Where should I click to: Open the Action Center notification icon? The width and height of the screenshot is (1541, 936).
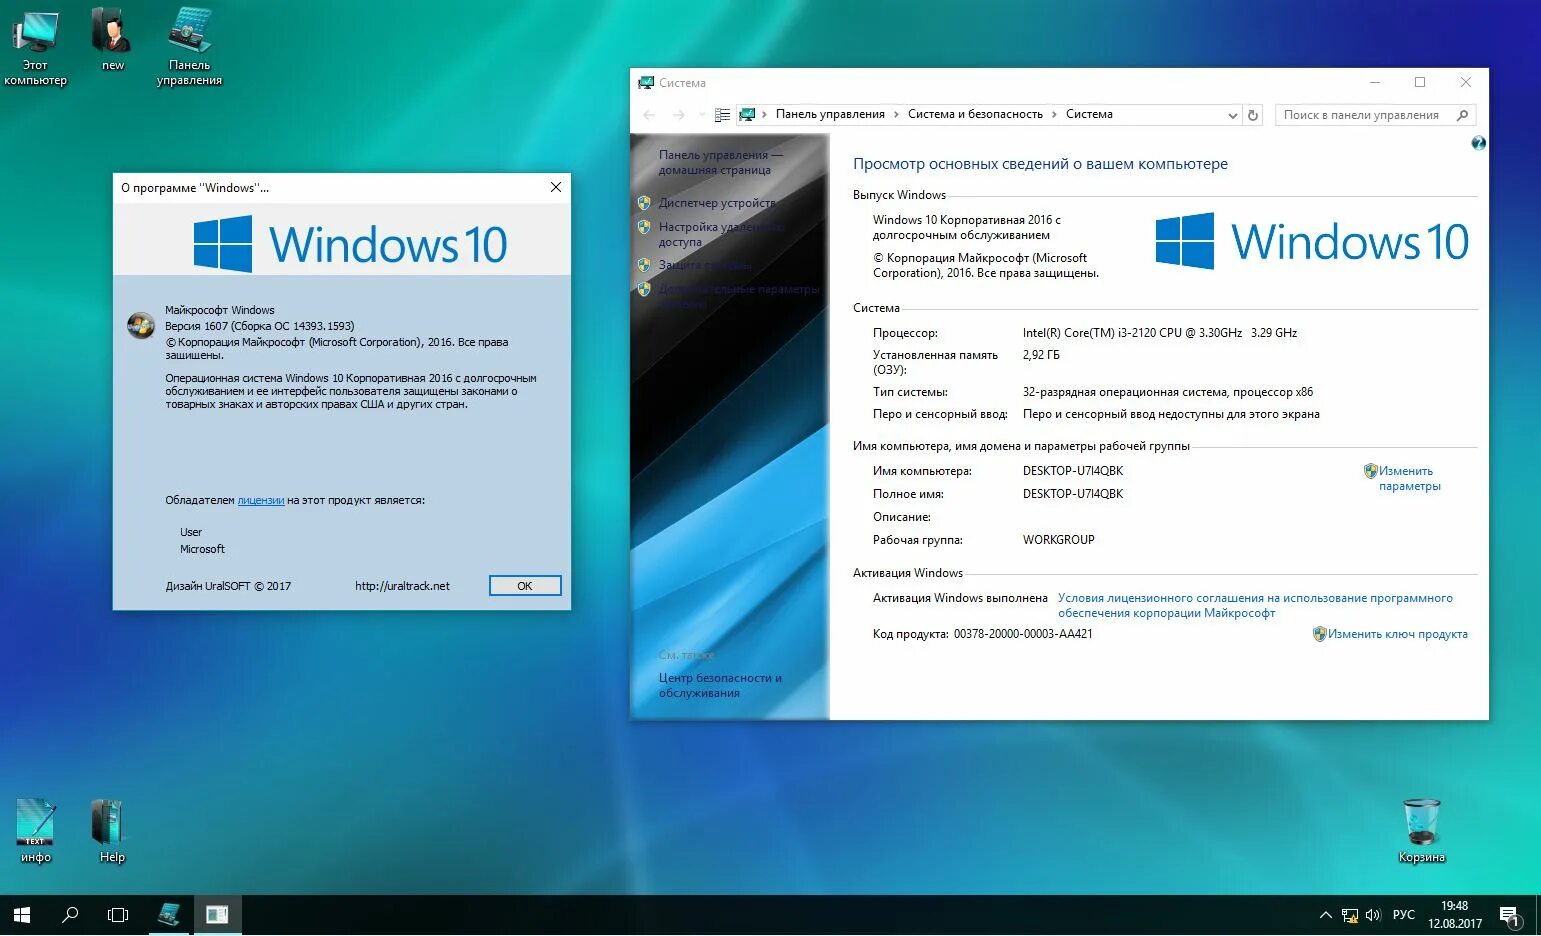(1510, 914)
